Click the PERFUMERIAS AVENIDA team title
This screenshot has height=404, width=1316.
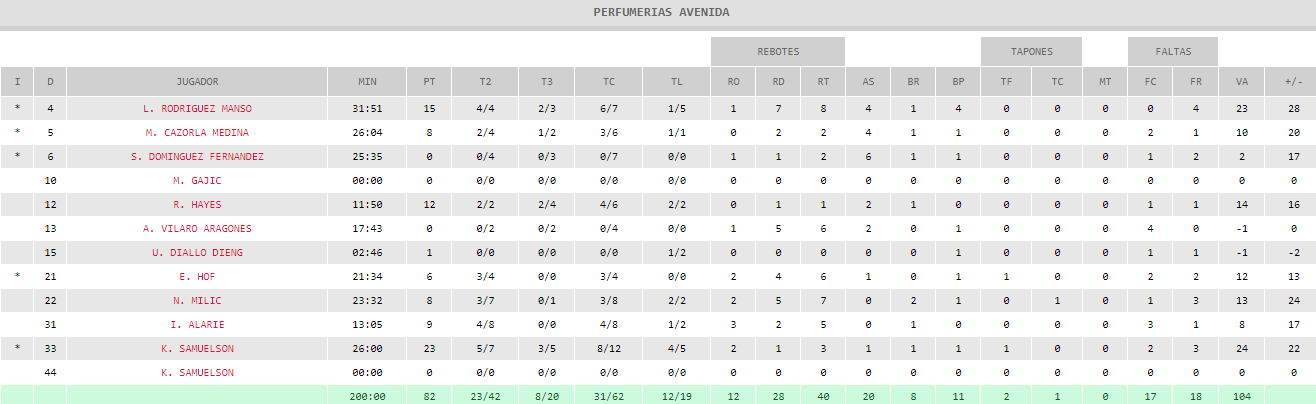[x=661, y=13]
